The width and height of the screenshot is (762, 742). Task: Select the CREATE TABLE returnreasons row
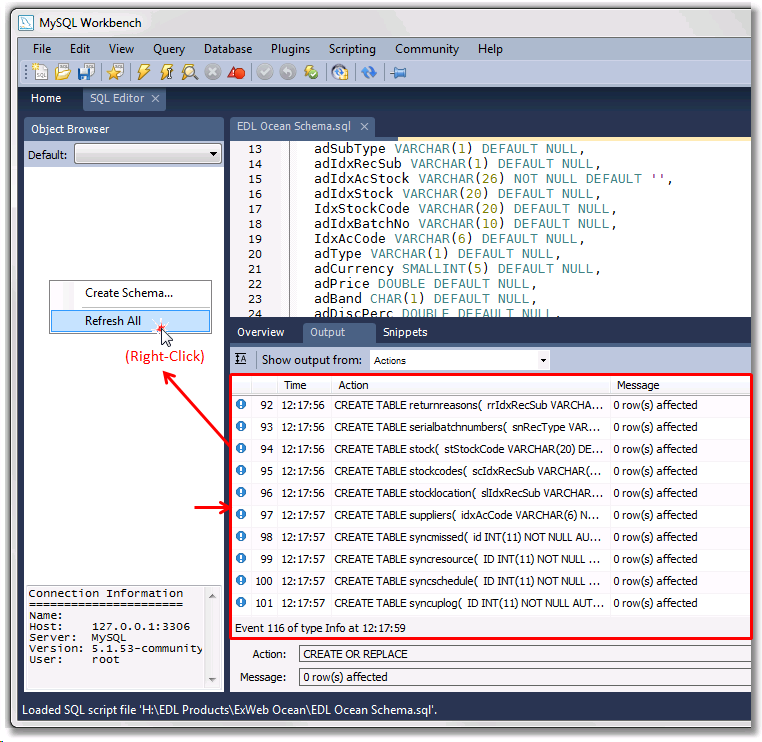click(491, 405)
